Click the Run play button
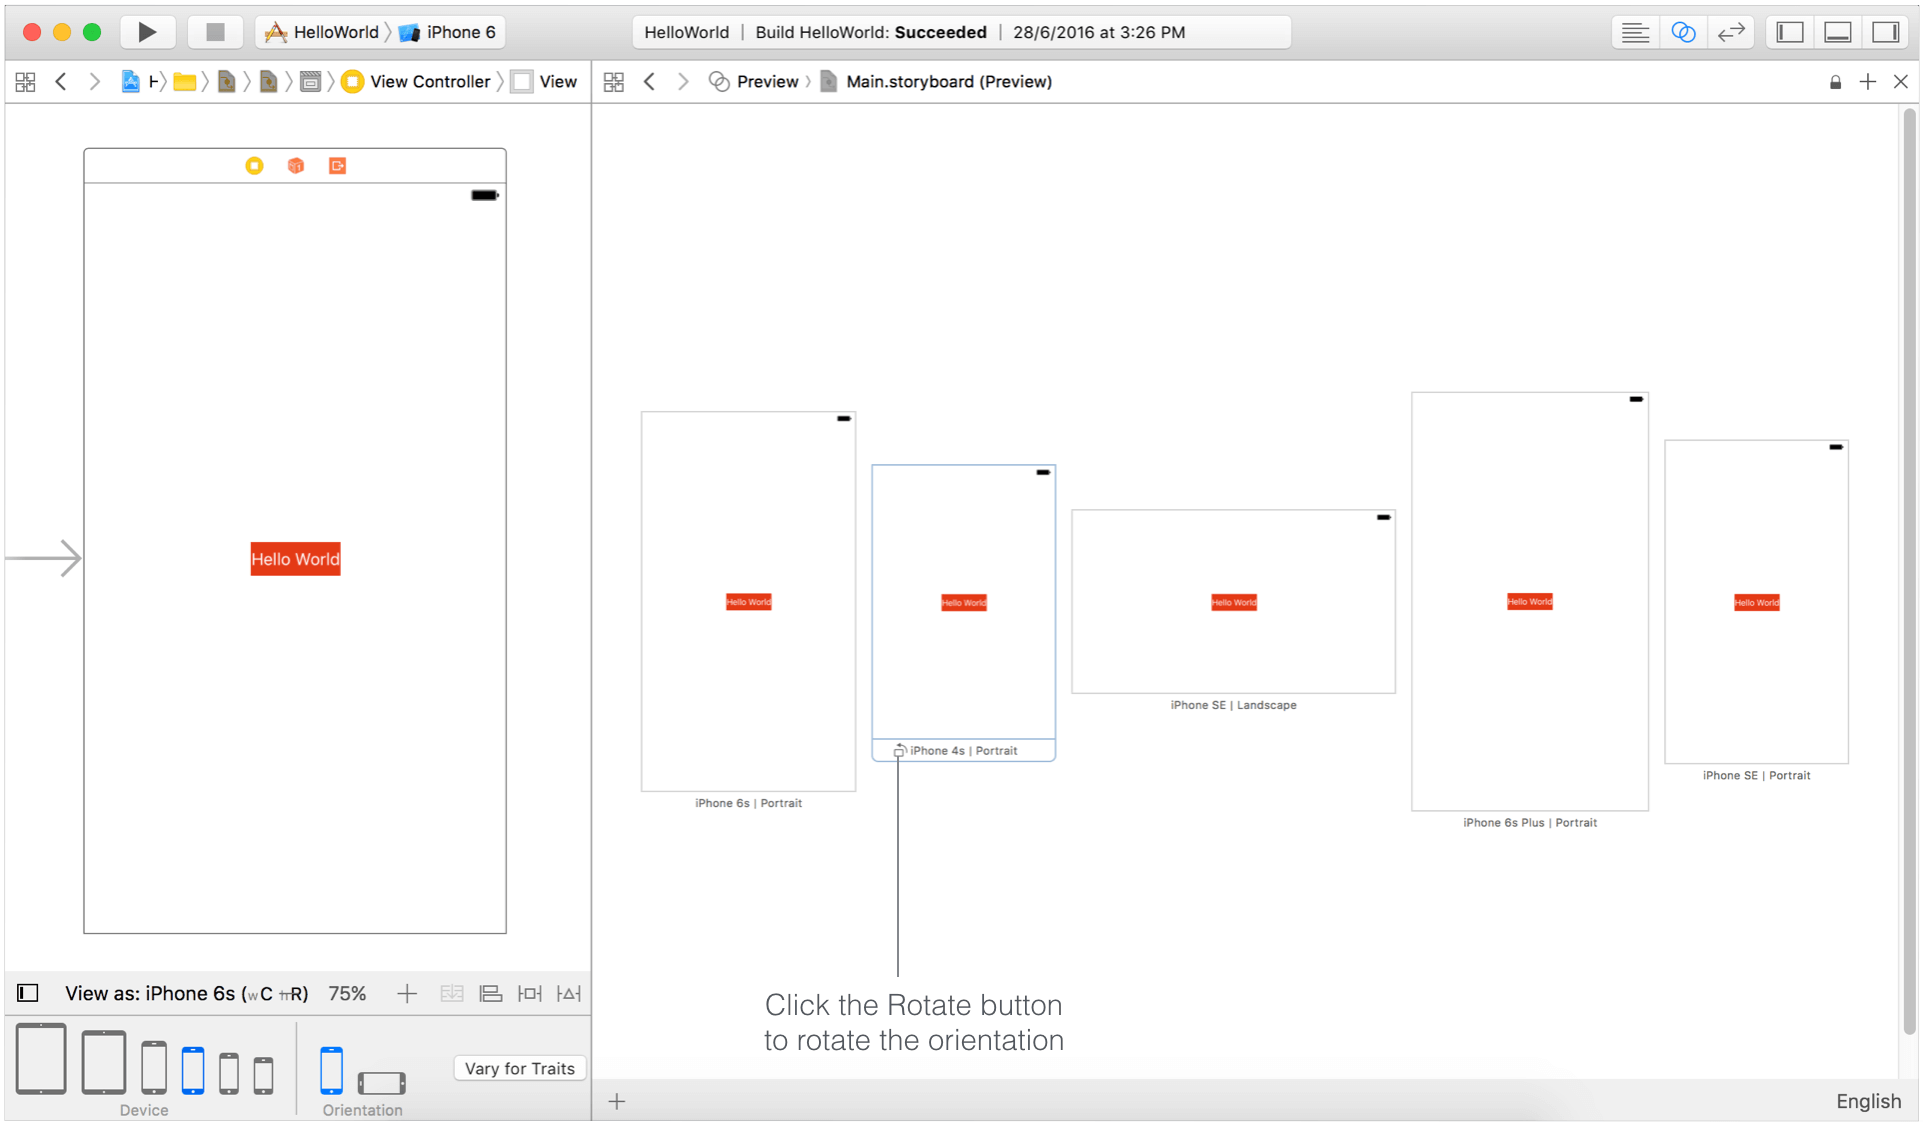 point(147,32)
